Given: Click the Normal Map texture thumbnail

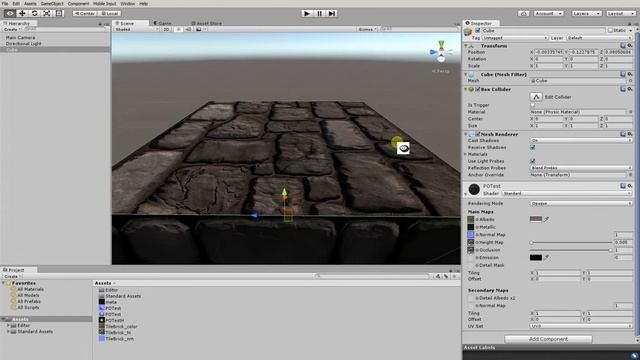Looking at the screenshot, I should pyautogui.click(x=471, y=235).
